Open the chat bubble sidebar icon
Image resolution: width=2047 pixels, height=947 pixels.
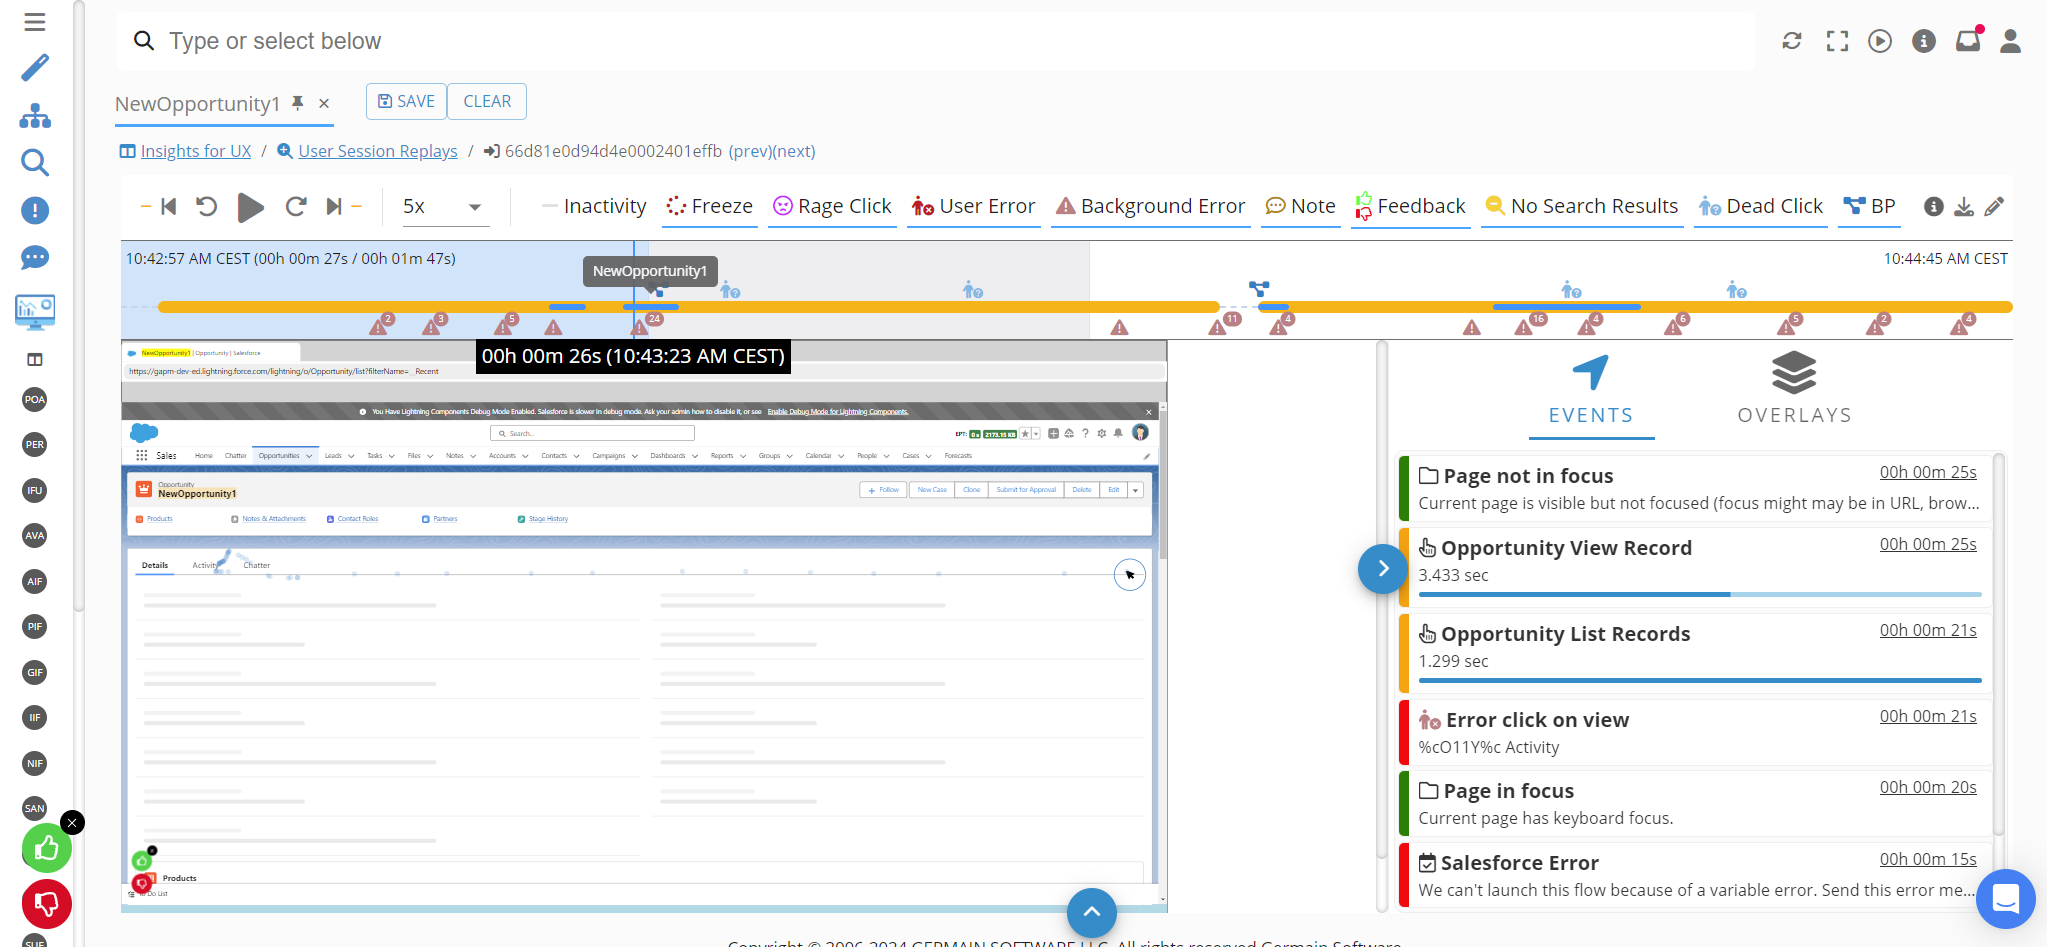[35, 258]
